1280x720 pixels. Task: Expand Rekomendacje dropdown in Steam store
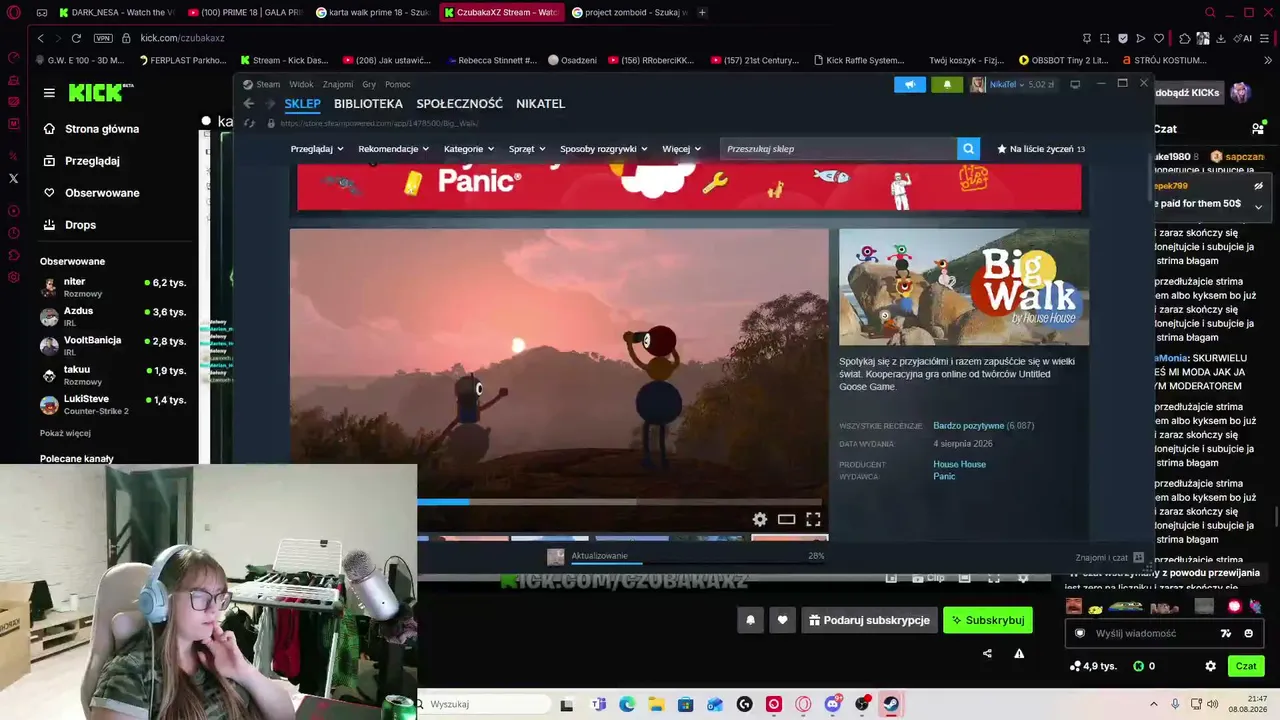(x=393, y=149)
